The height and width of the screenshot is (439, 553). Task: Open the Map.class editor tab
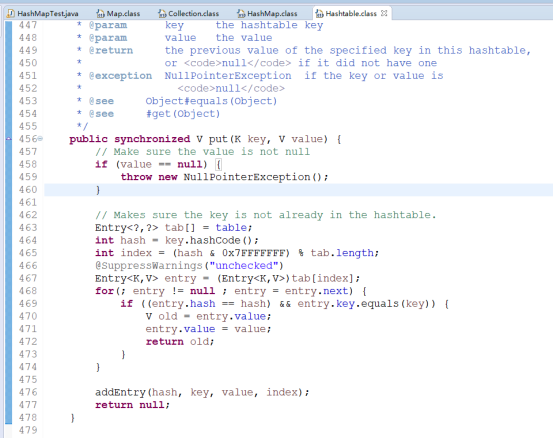click(x=123, y=13)
